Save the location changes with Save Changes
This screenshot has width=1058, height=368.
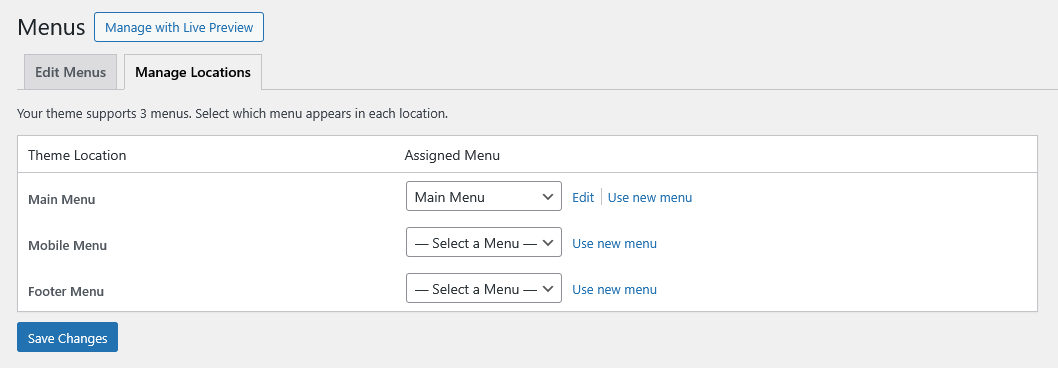tap(67, 338)
